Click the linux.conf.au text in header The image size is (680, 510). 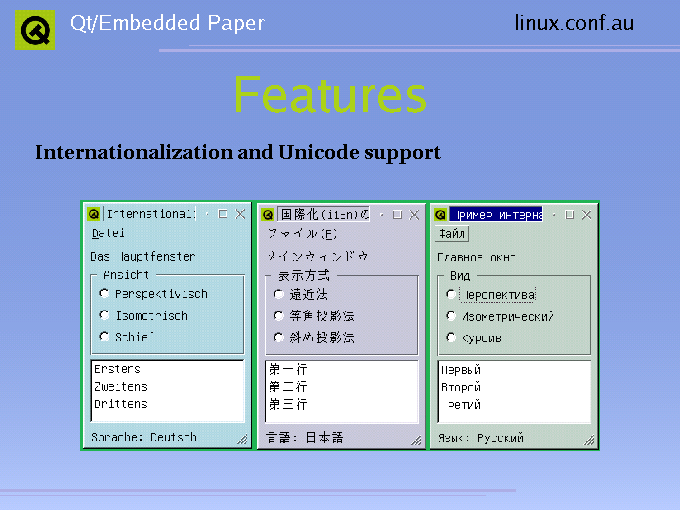pyautogui.click(x=574, y=23)
